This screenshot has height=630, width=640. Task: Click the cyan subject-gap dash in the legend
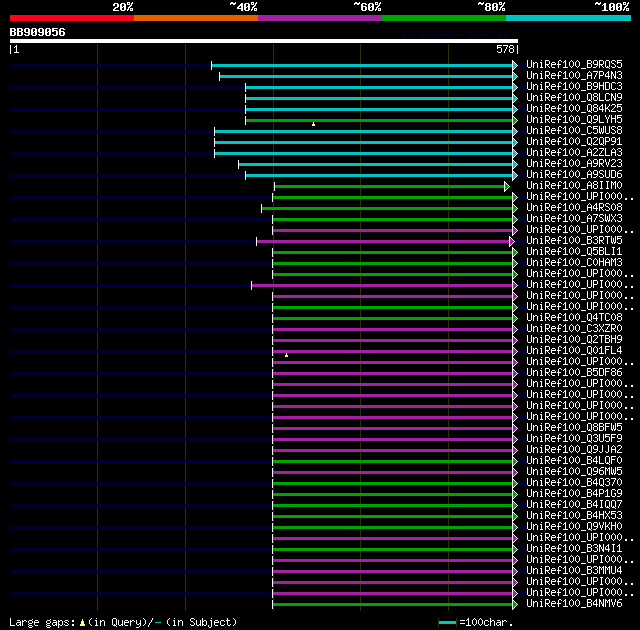click(158, 623)
